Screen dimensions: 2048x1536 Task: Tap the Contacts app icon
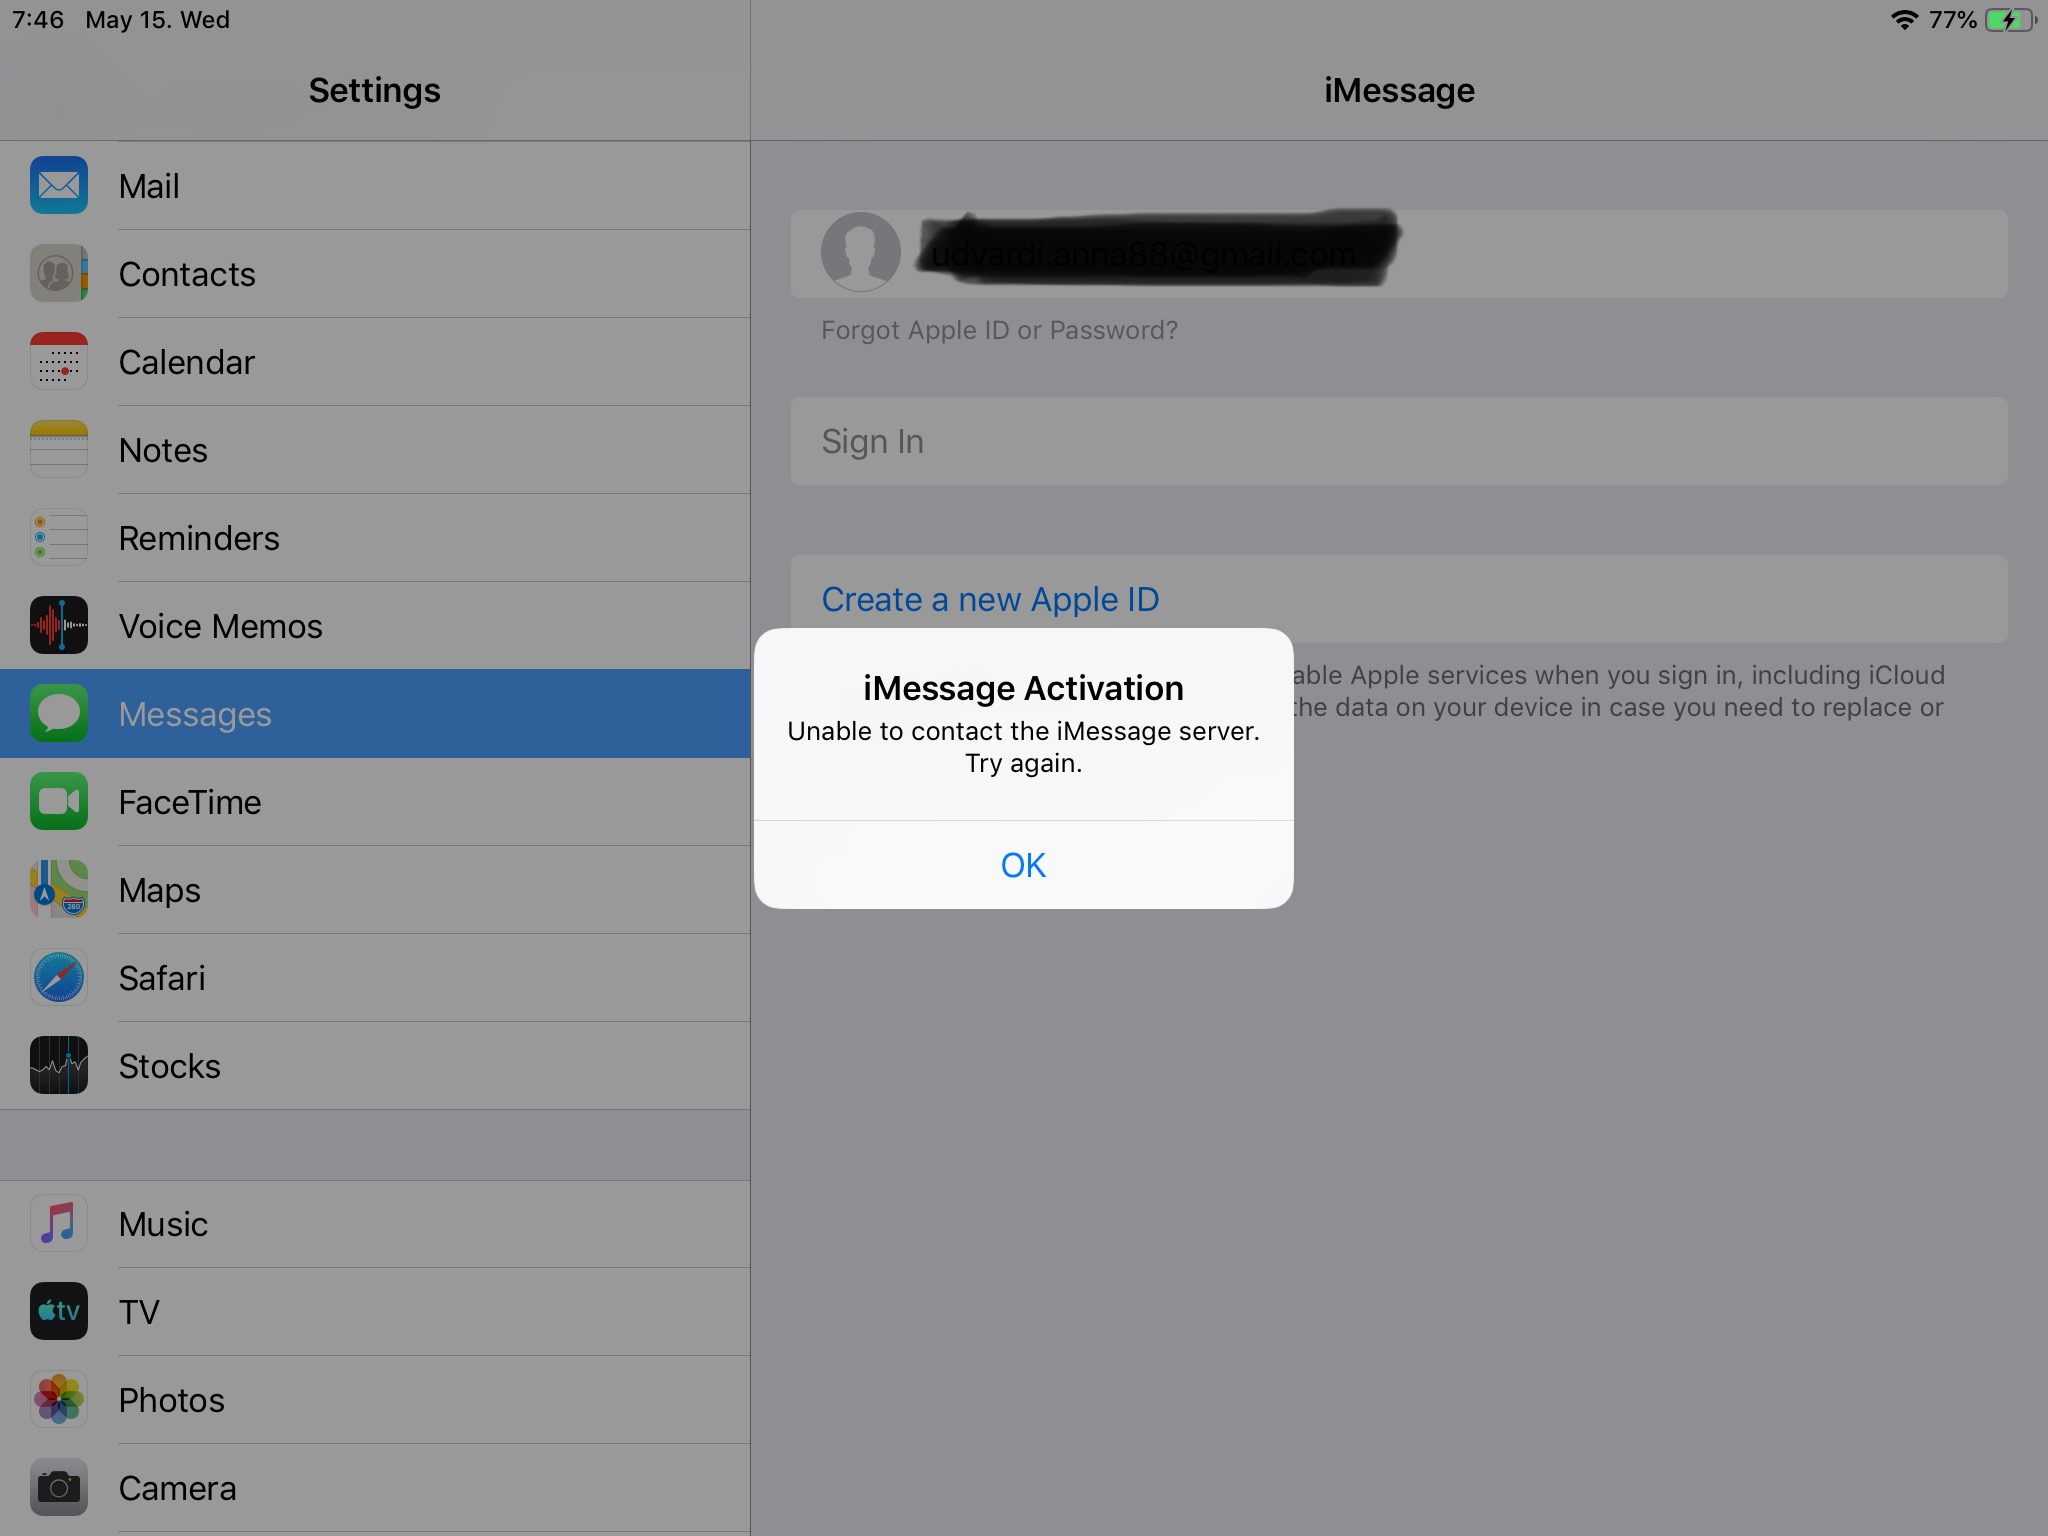click(59, 273)
